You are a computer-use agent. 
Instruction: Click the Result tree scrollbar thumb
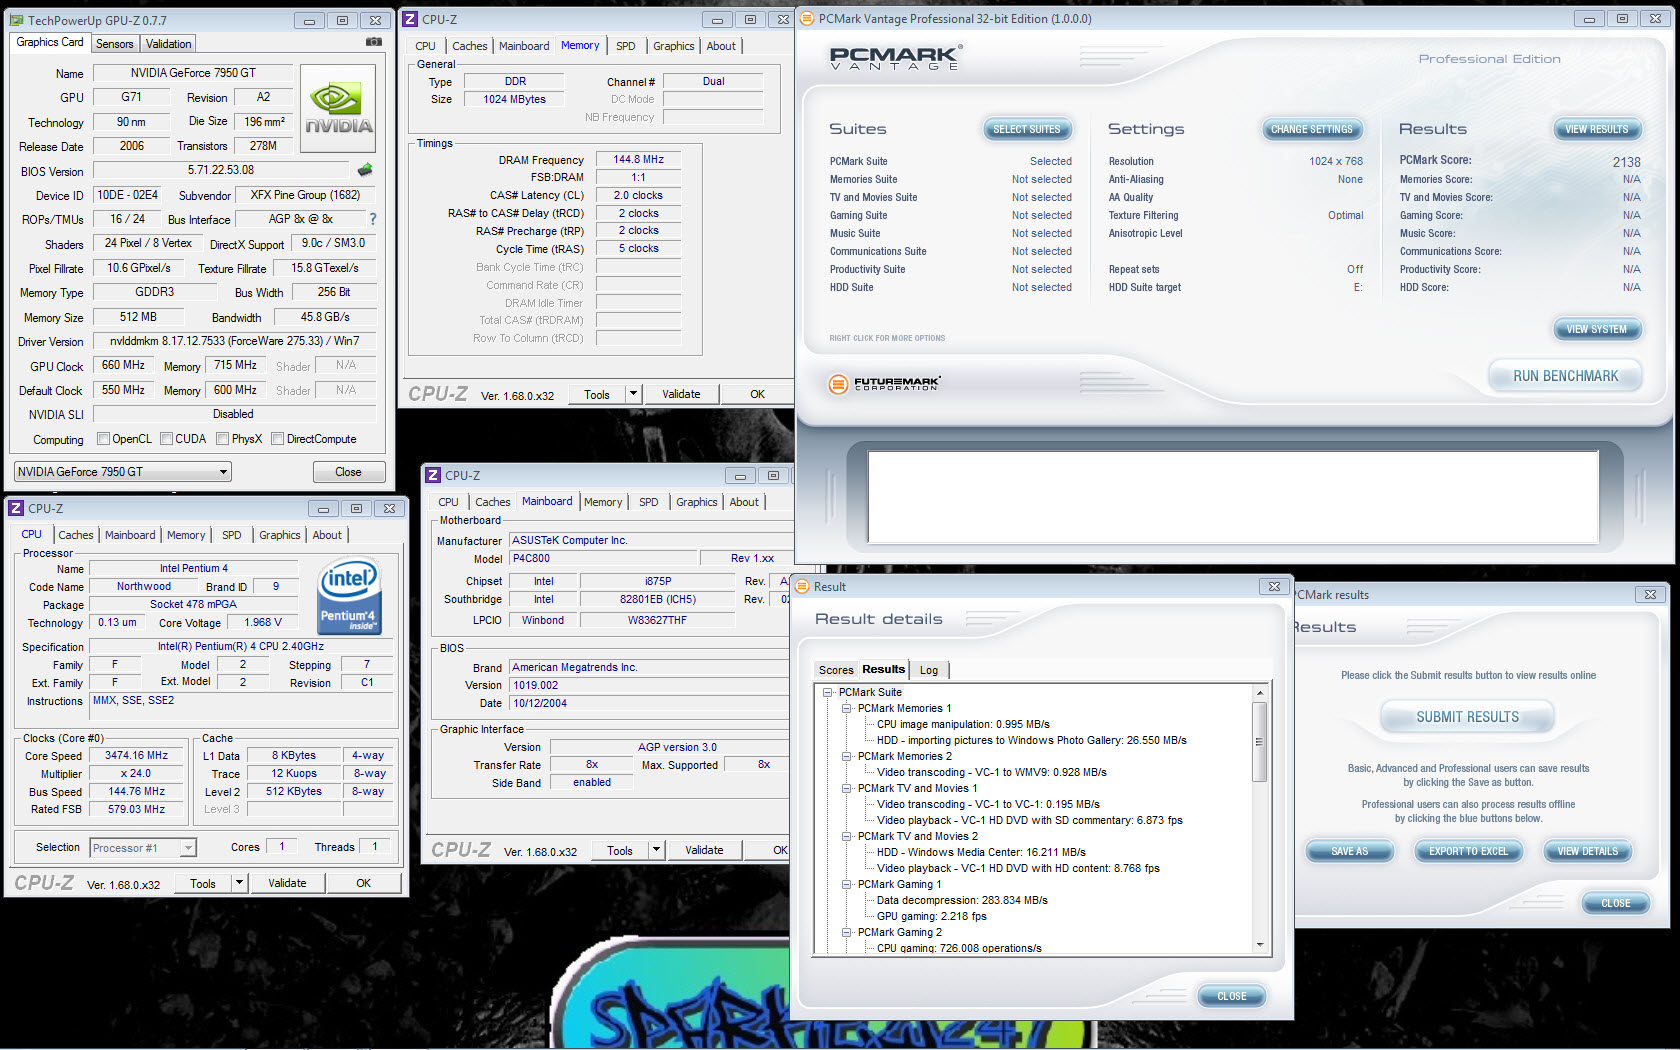pyautogui.click(x=1260, y=741)
